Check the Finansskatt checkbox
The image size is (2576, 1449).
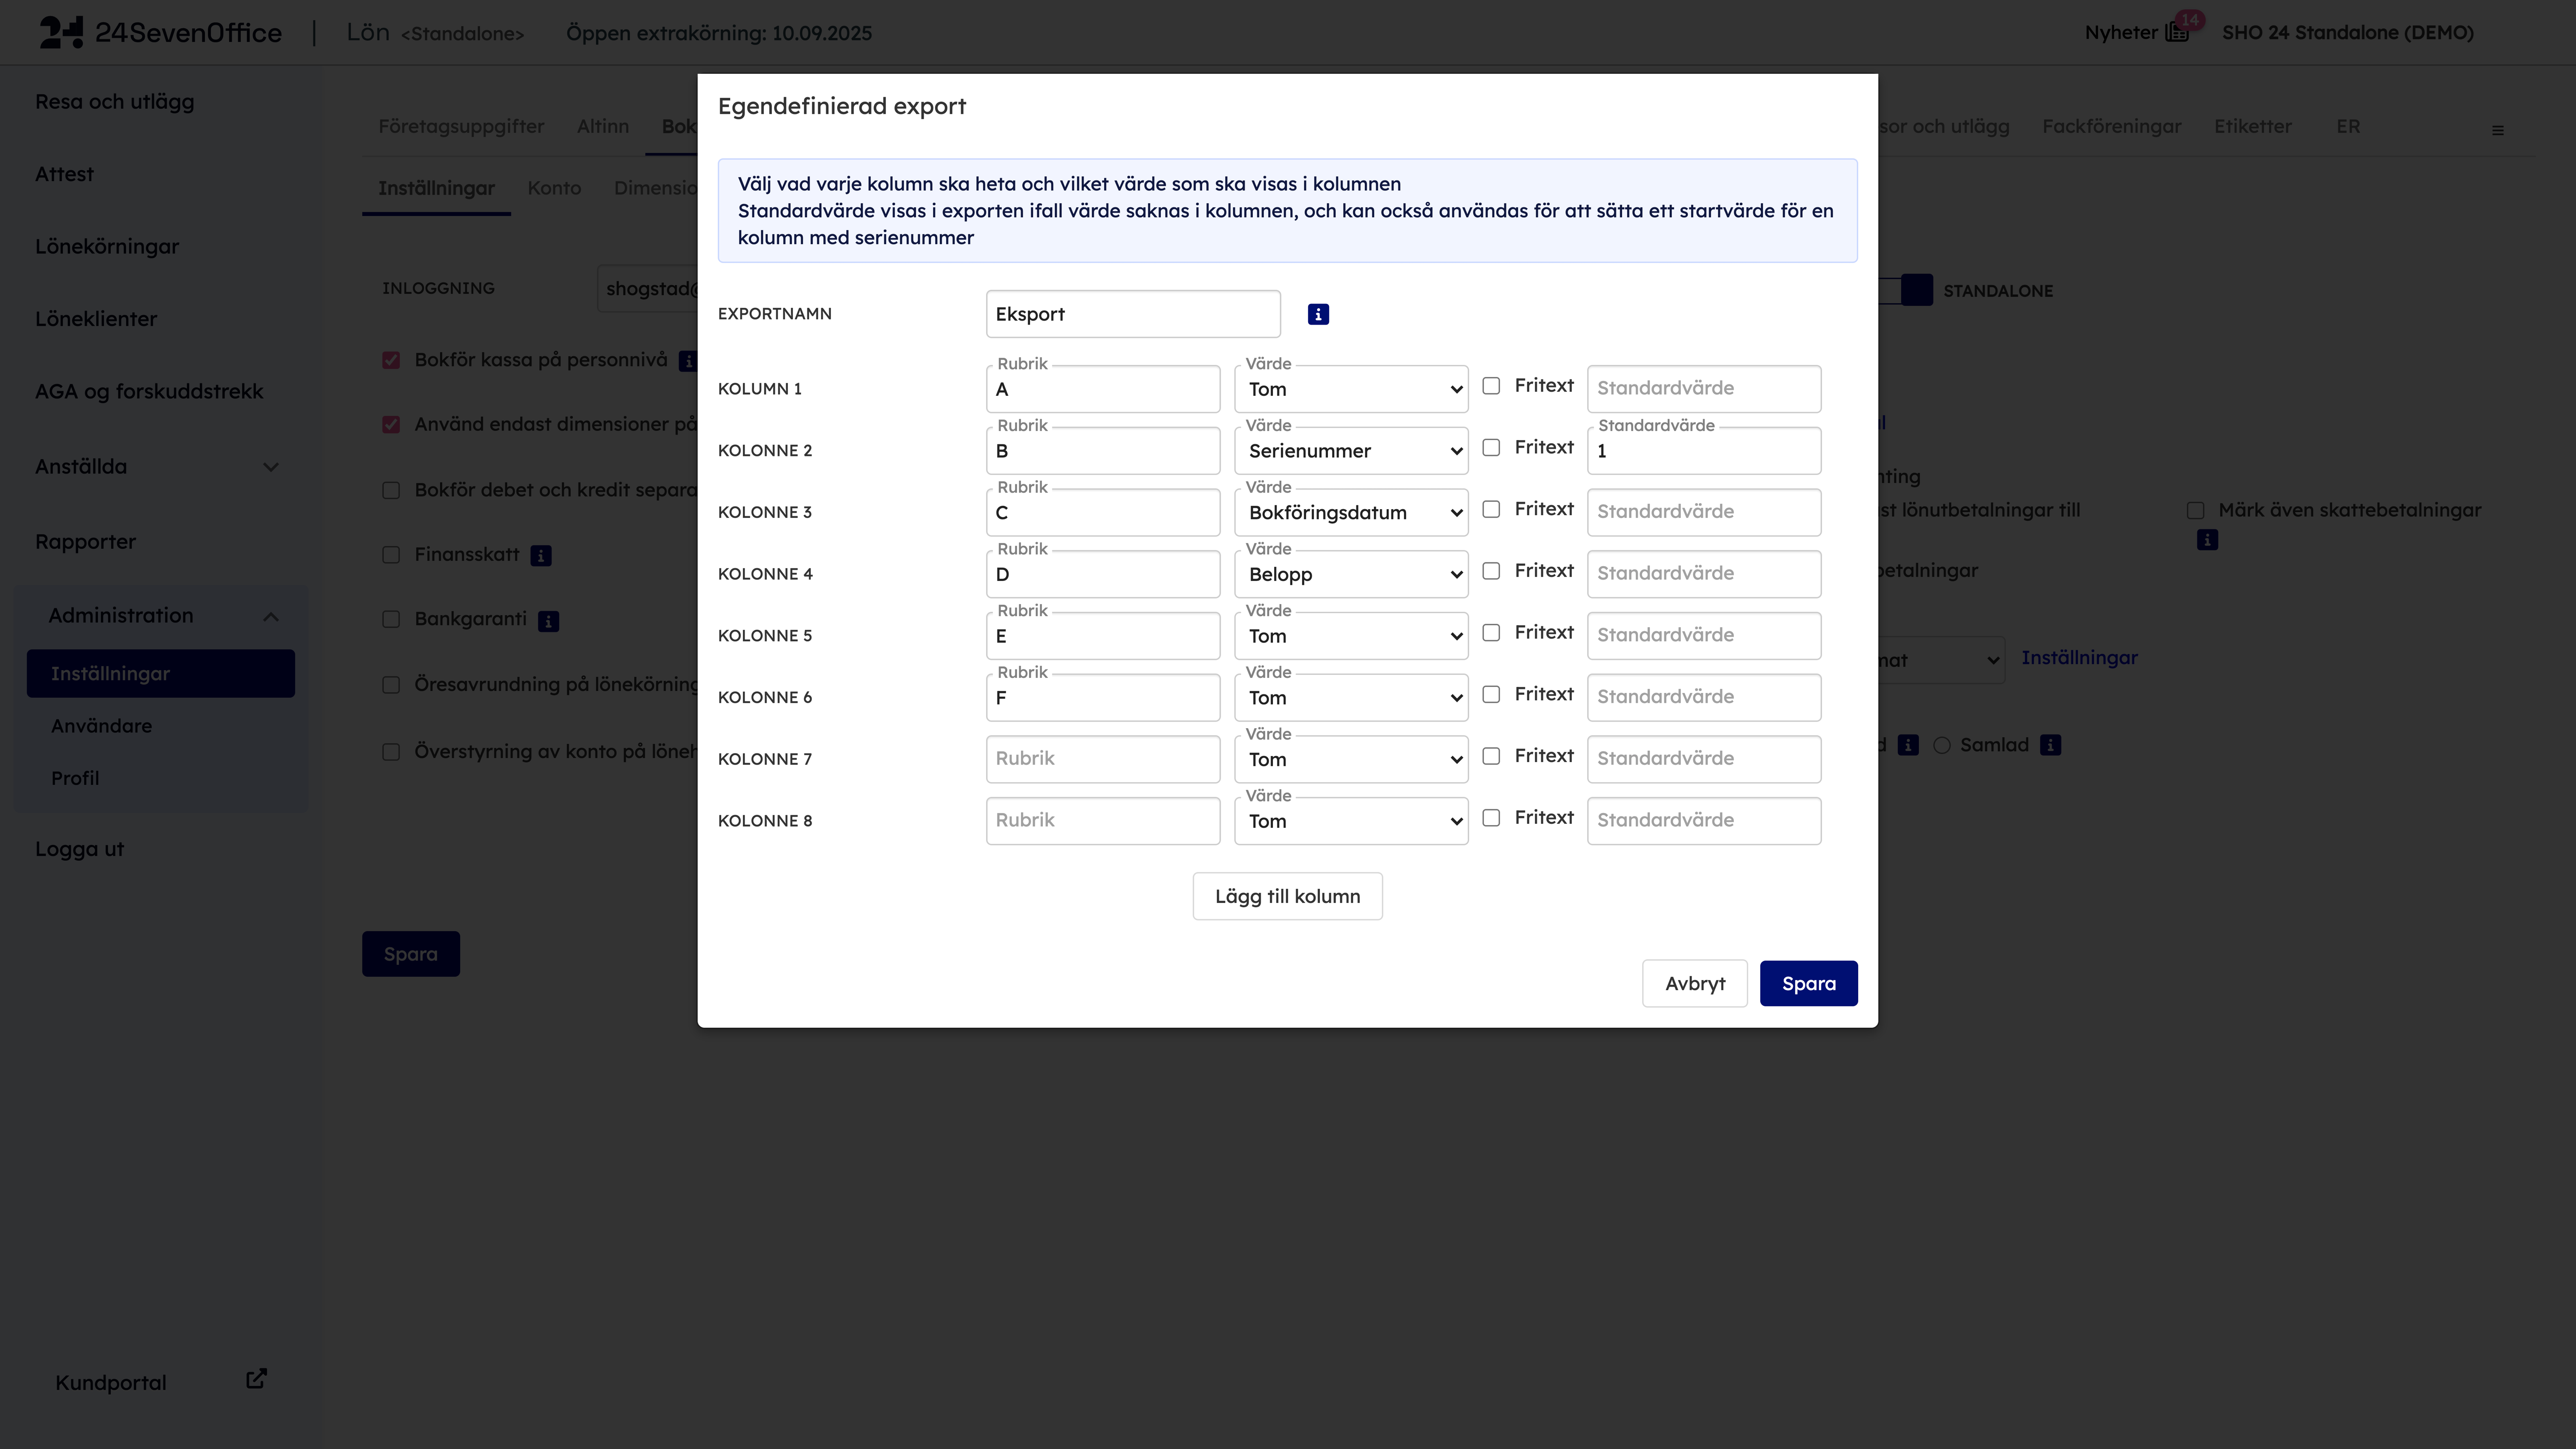pos(391,555)
